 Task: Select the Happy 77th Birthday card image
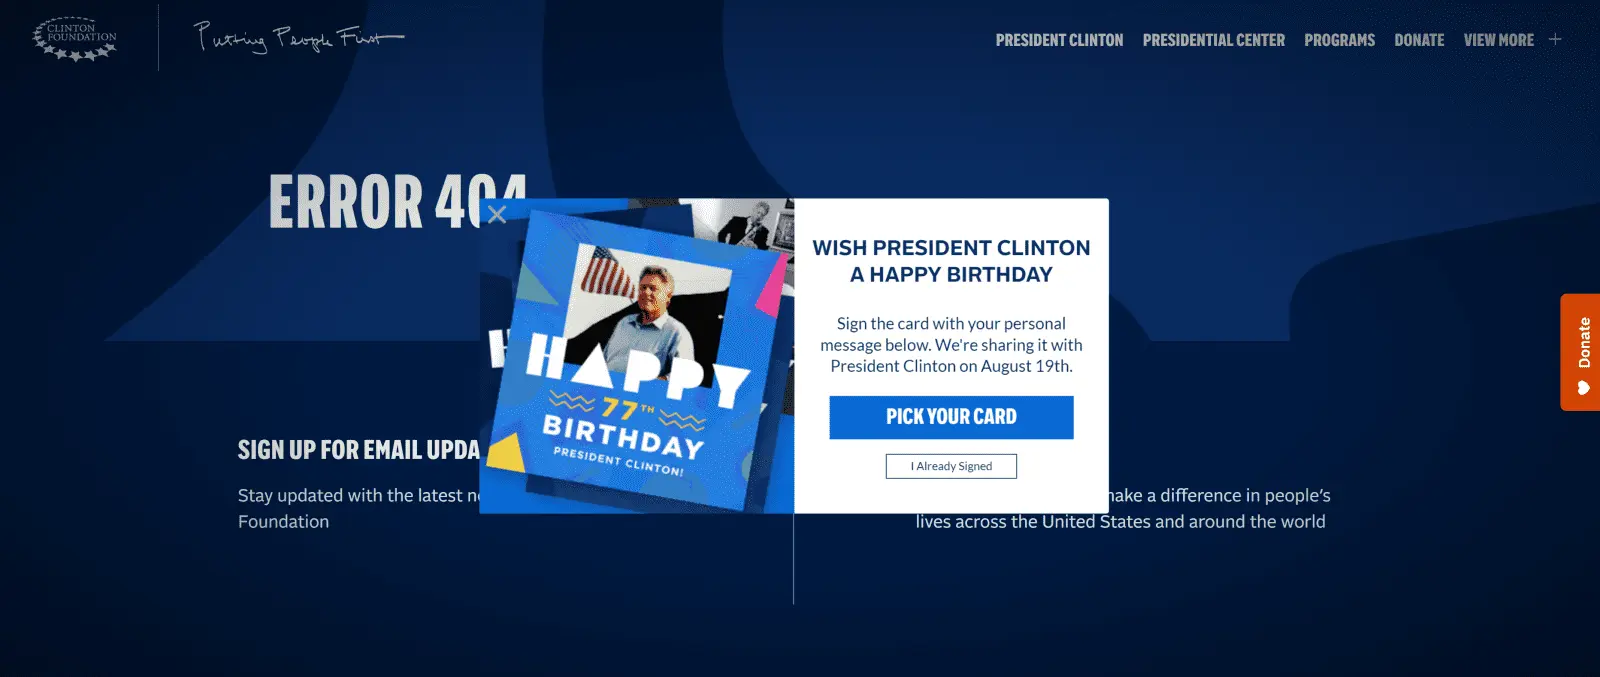click(x=637, y=360)
